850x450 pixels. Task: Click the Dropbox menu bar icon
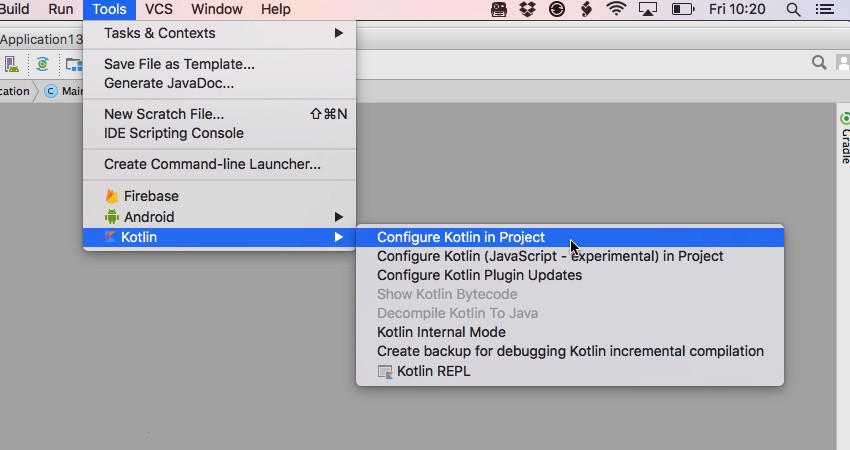tap(527, 9)
